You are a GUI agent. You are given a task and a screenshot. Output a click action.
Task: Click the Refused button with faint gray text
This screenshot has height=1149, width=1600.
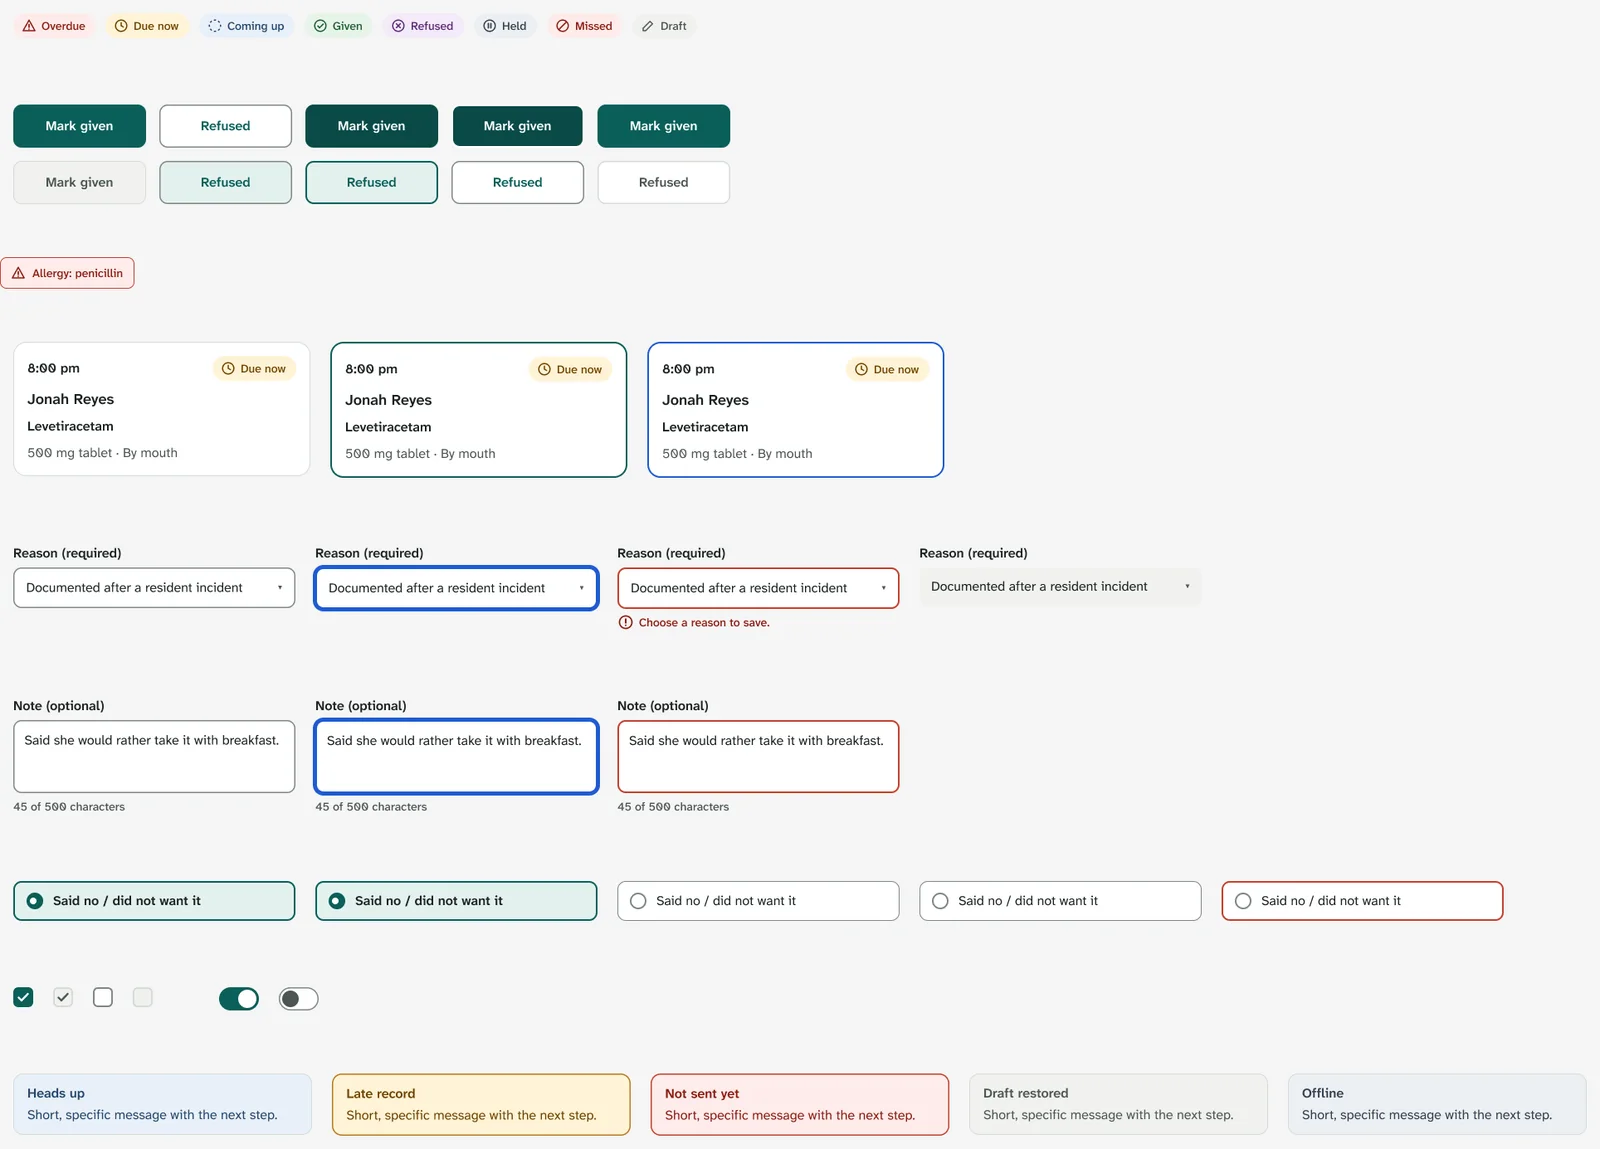(x=664, y=182)
